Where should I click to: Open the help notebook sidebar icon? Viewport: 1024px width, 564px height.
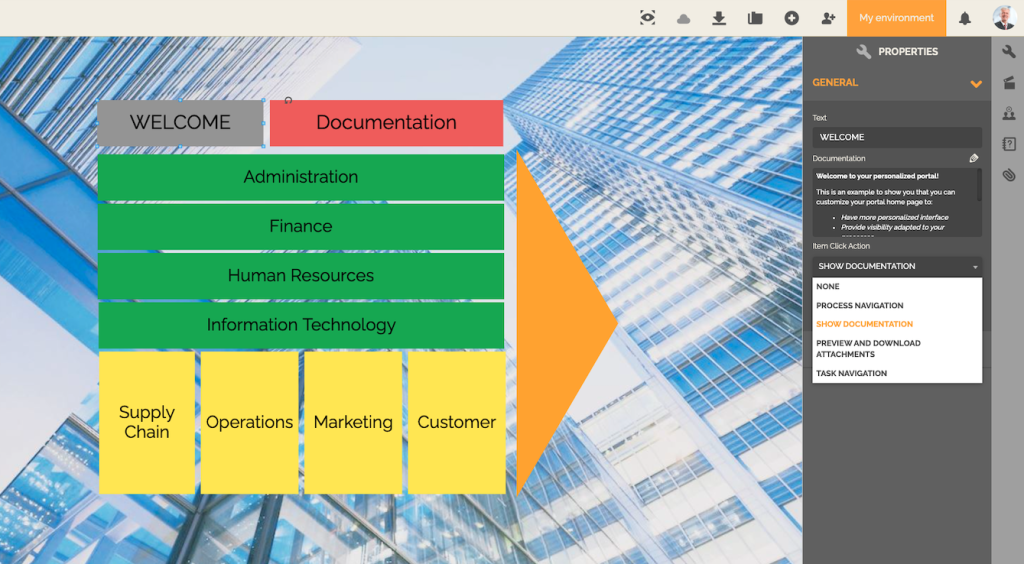tap(1008, 144)
